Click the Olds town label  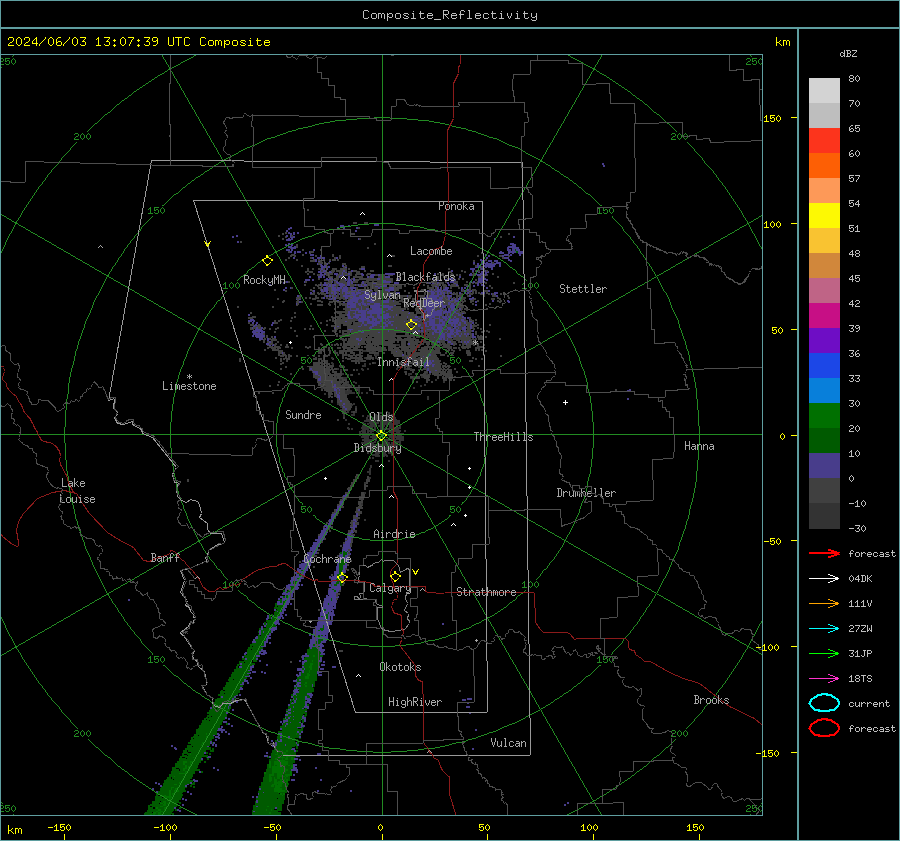381,417
